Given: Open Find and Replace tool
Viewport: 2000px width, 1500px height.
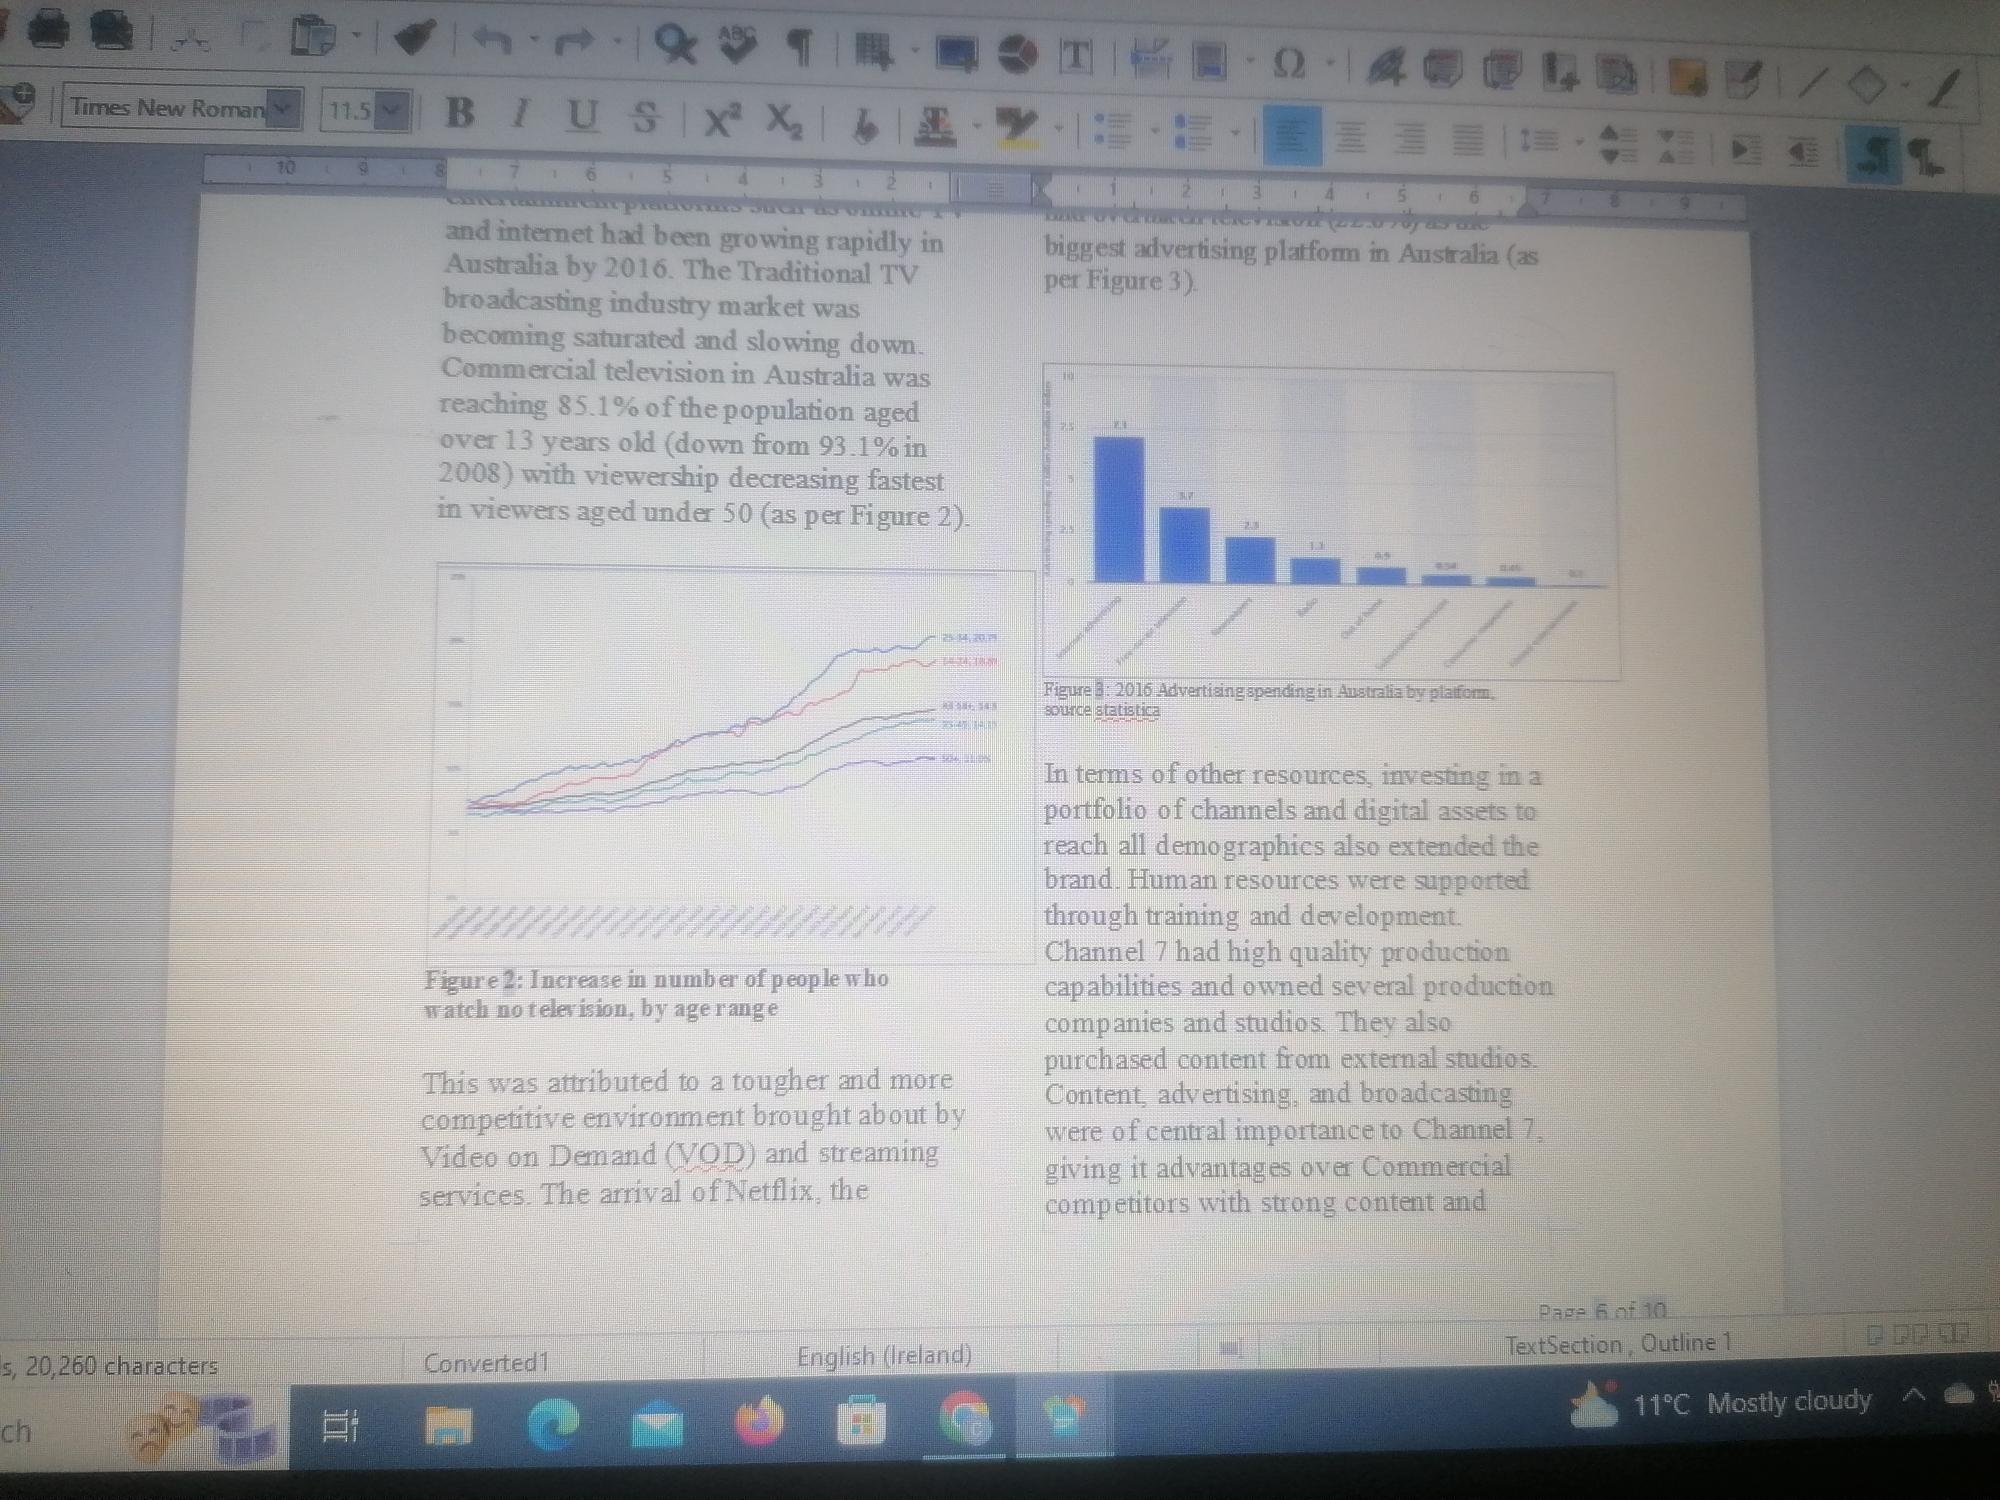Looking at the screenshot, I should [677, 44].
